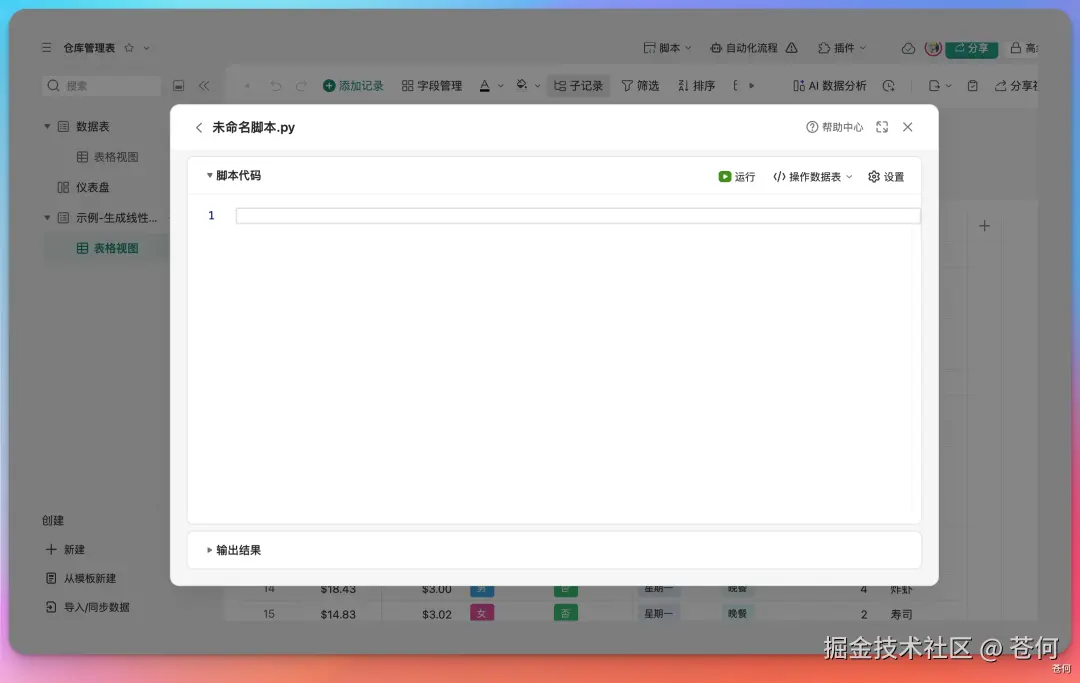Screen dimensions: 1080x683
Task: Collapse the 数据表 tree node
Action: pos(47,127)
